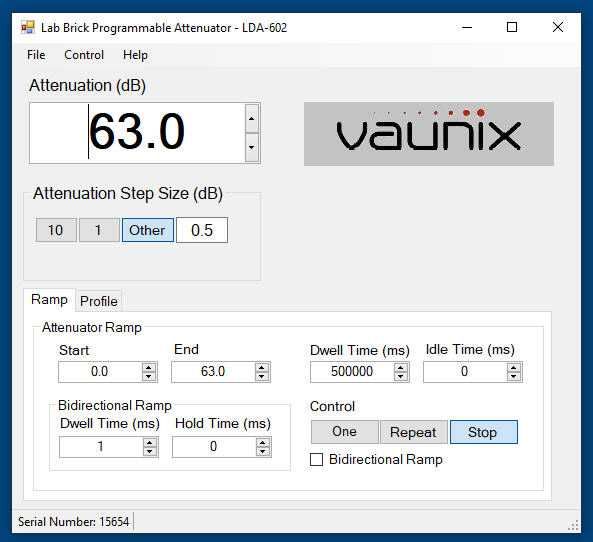This screenshot has width=593, height=542.
Task: Click the ramp End value field
Action: pyautogui.click(x=213, y=372)
